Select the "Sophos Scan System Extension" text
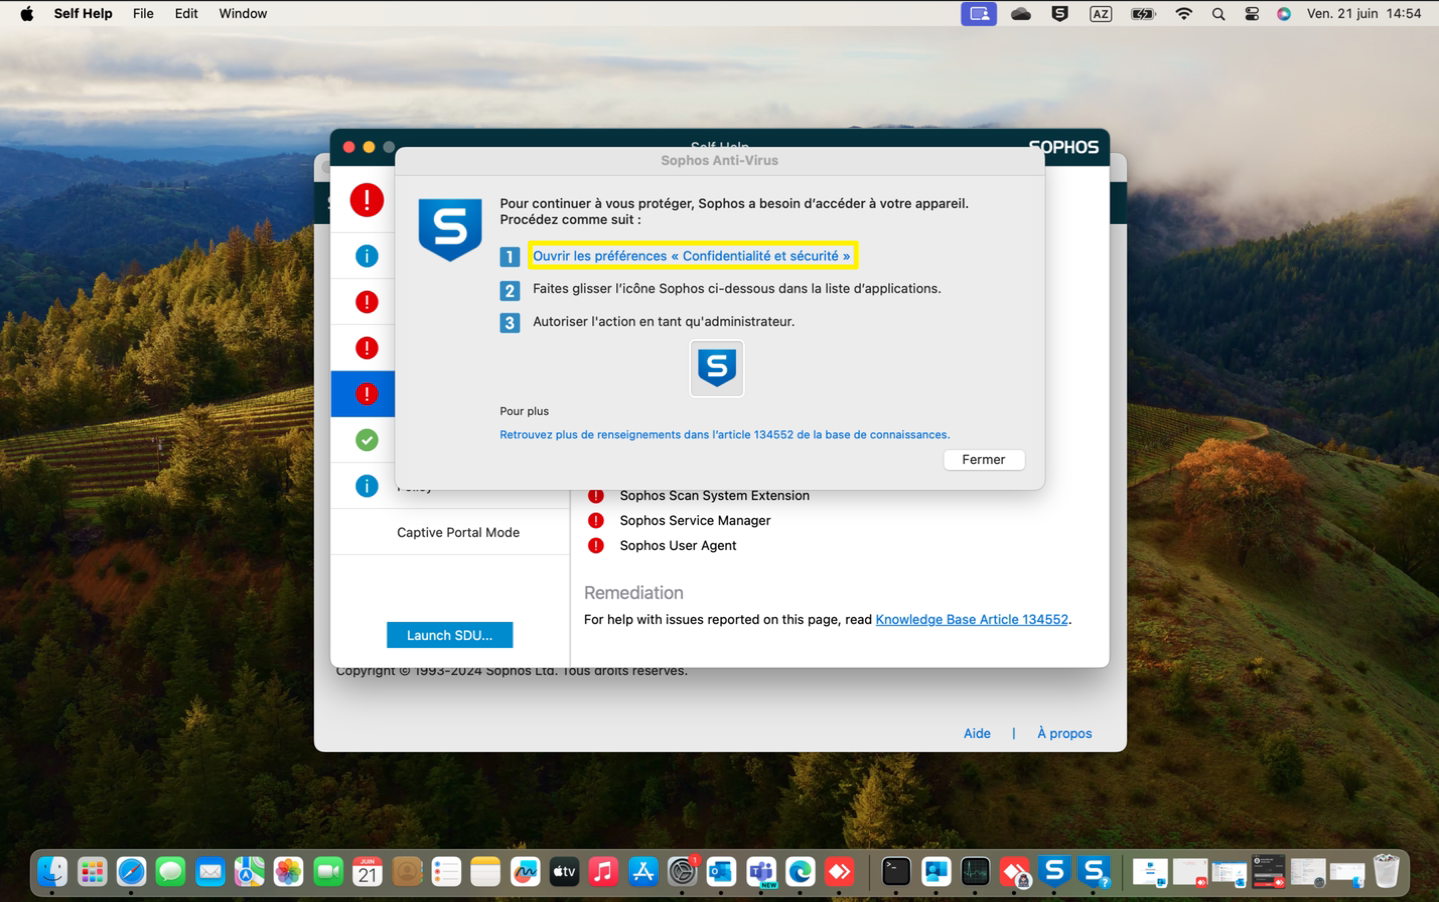 click(x=714, y=496)
